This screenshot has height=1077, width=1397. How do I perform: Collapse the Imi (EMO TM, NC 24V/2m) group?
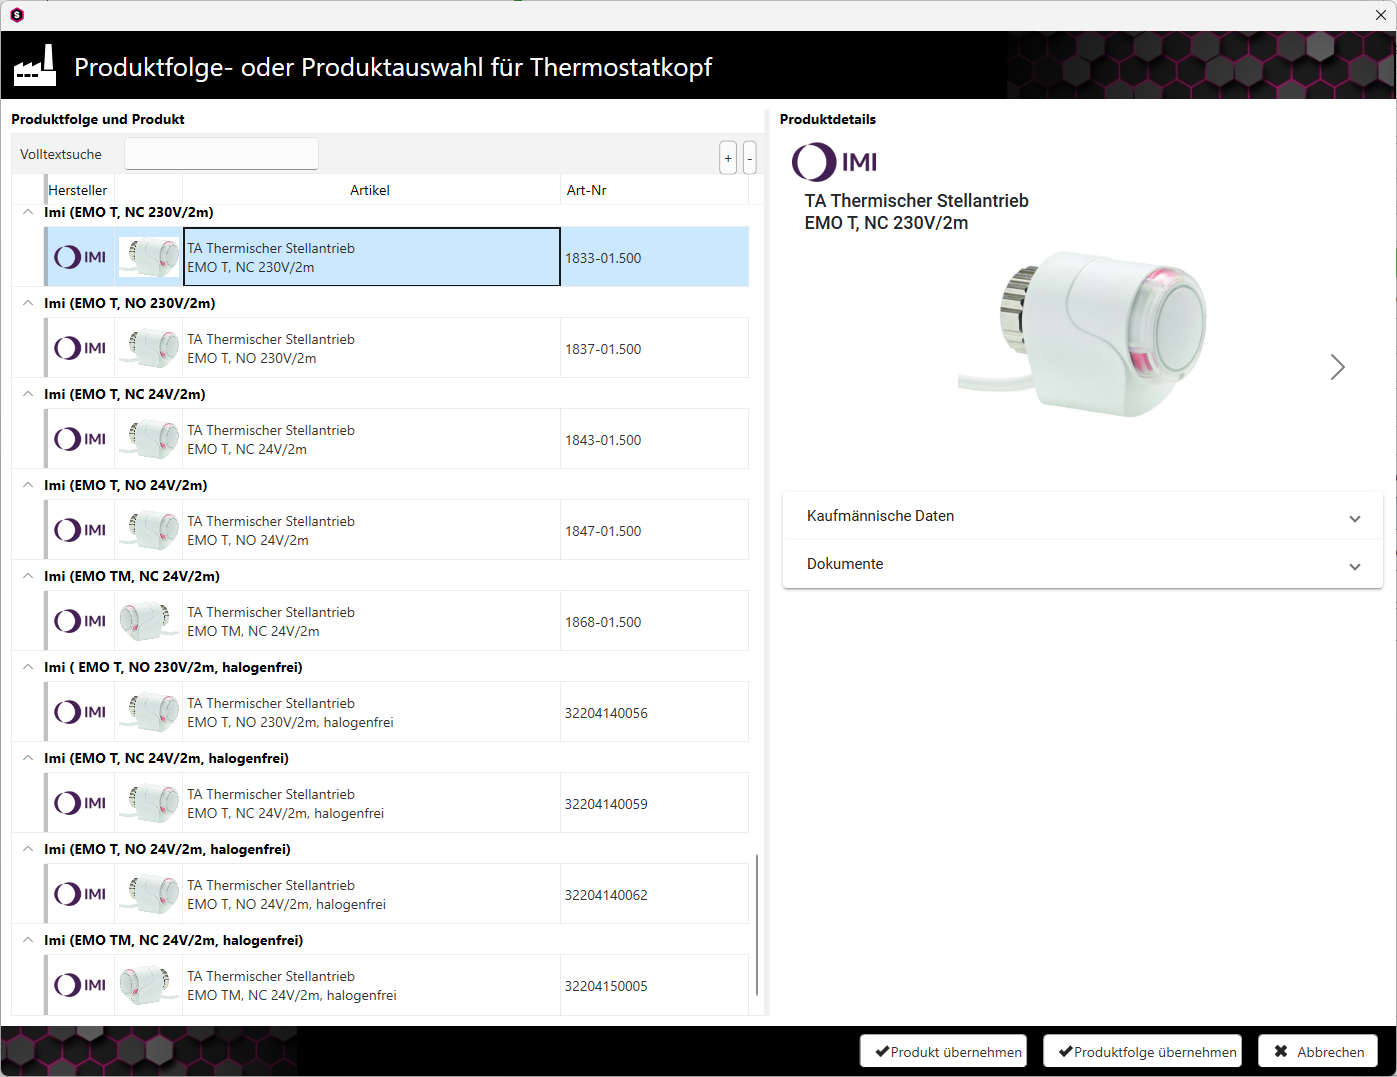(28, 576)
